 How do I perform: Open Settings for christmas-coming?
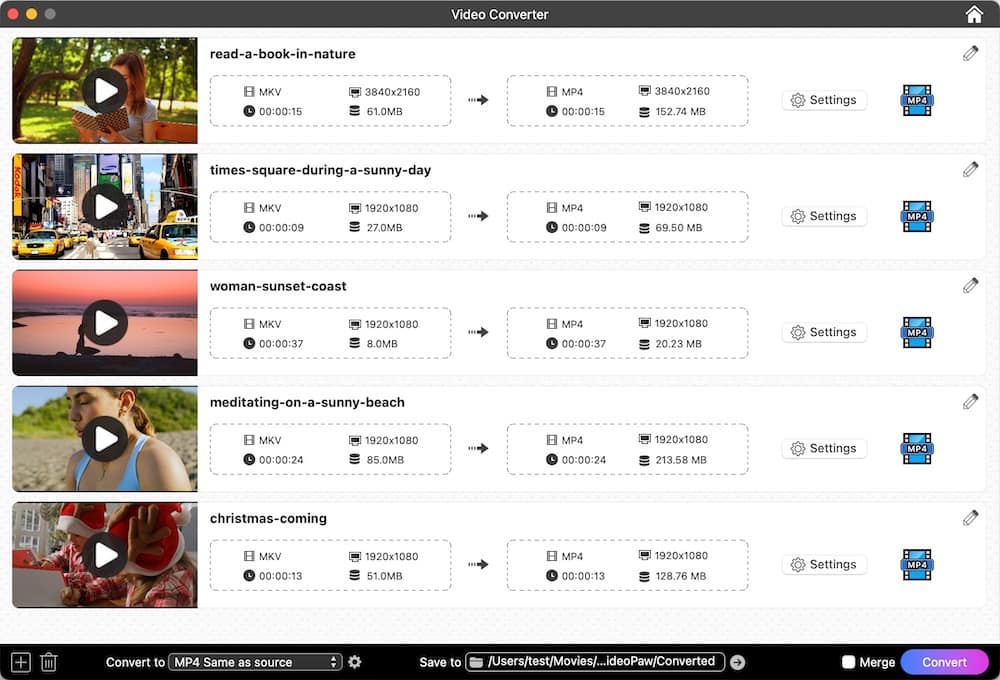click(824, 564)
